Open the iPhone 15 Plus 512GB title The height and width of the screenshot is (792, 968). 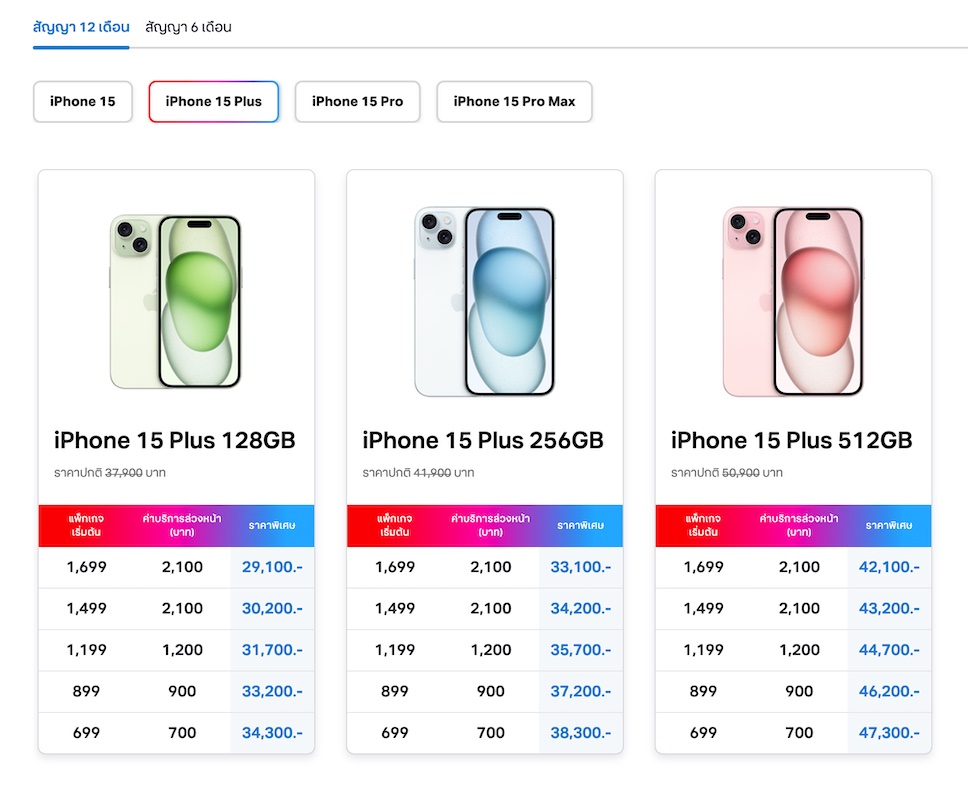(792, 441)
